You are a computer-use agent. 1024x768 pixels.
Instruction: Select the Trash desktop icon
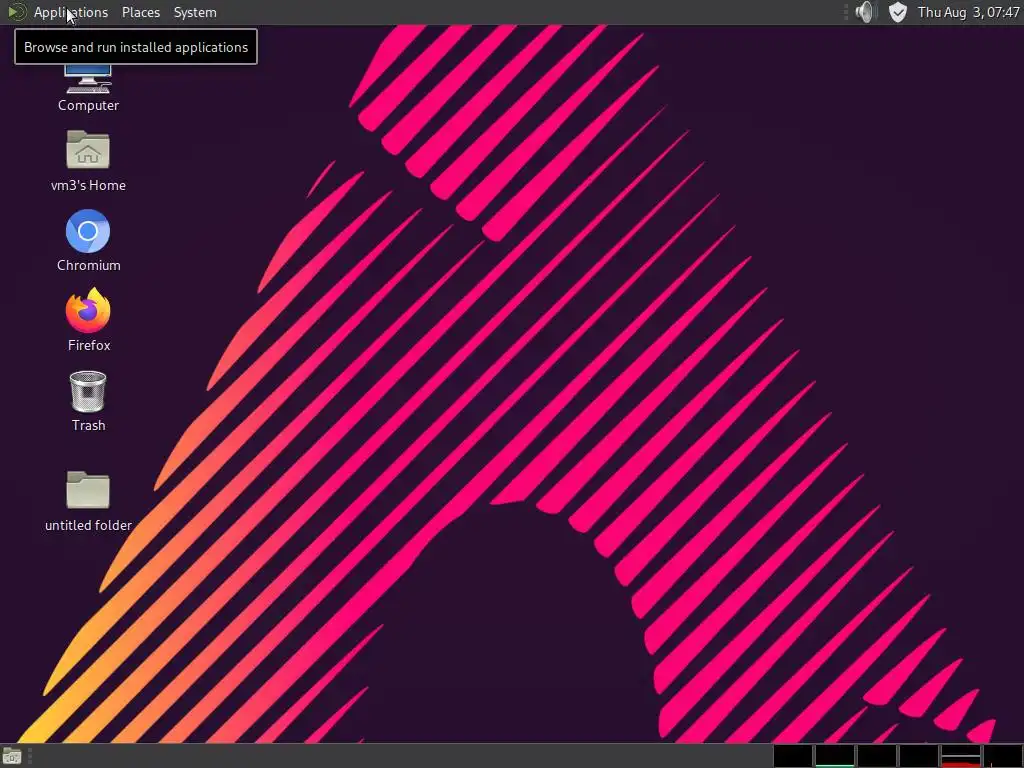click(88, 392)
